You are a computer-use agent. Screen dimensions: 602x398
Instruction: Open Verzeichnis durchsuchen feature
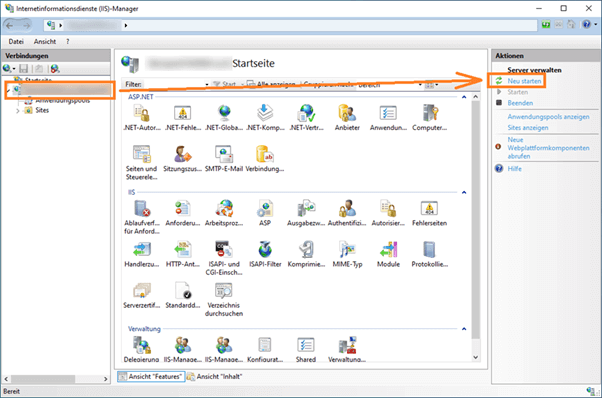[x=224, y=299]
